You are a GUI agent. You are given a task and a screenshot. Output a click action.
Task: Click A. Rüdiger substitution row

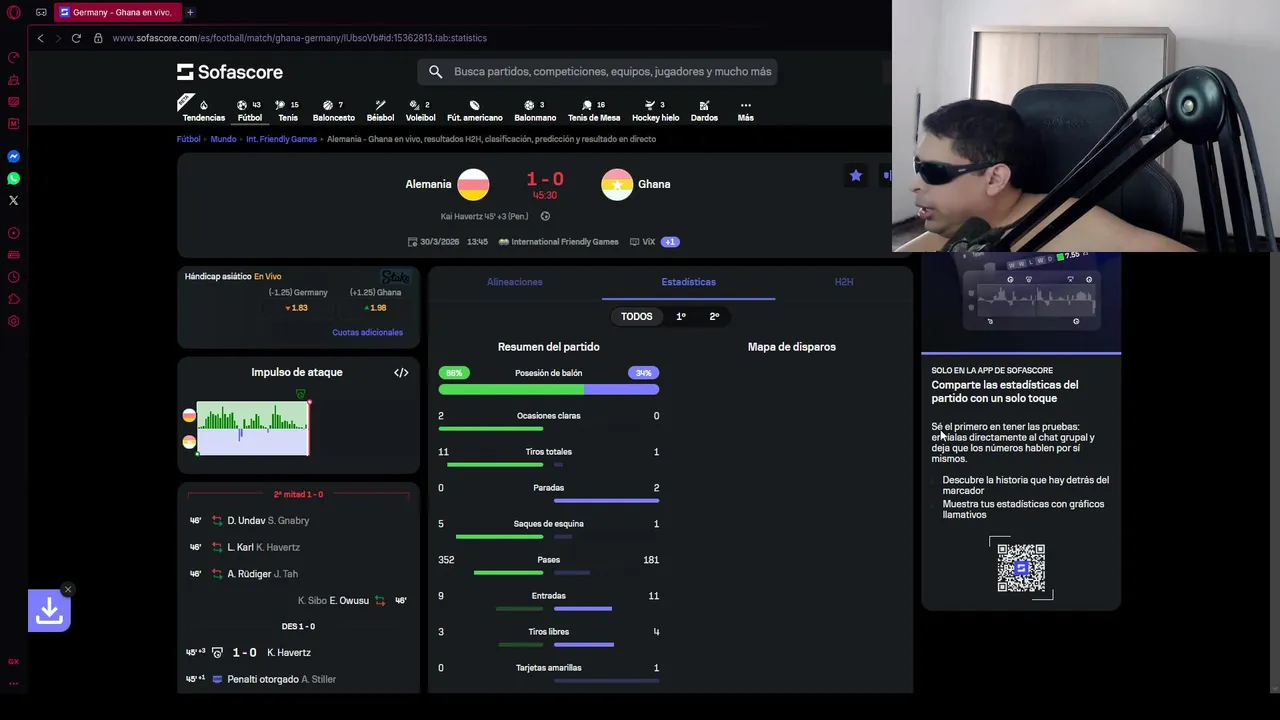pyautogui.click(x=298, y=574)
